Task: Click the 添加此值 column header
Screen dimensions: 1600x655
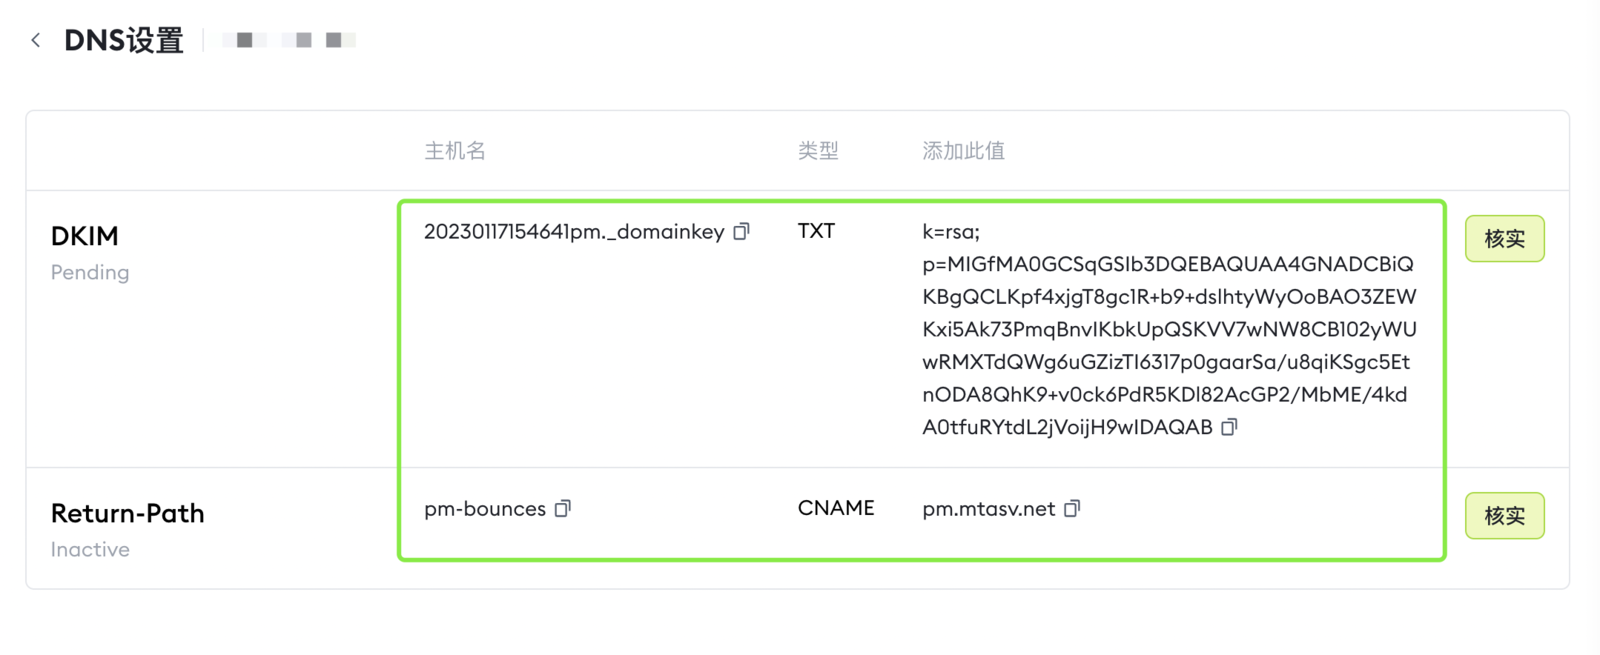Action: pyautogui.click(x=963, y=151)
